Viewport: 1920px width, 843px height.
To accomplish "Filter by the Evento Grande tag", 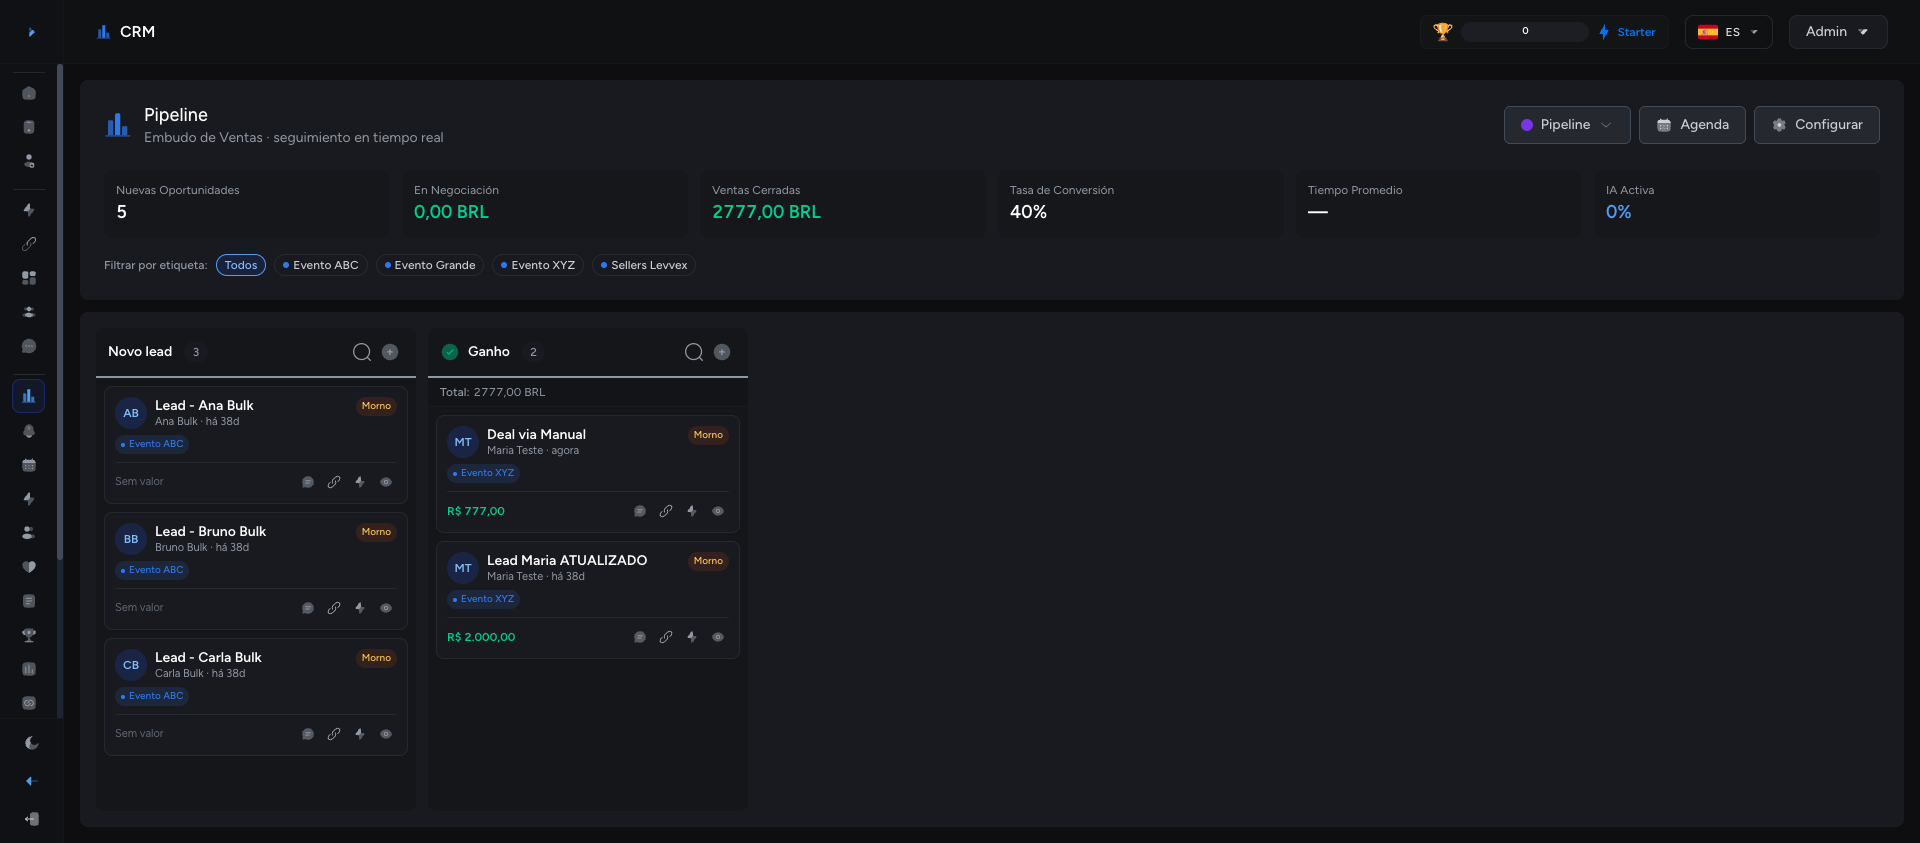I will point(430,265).
